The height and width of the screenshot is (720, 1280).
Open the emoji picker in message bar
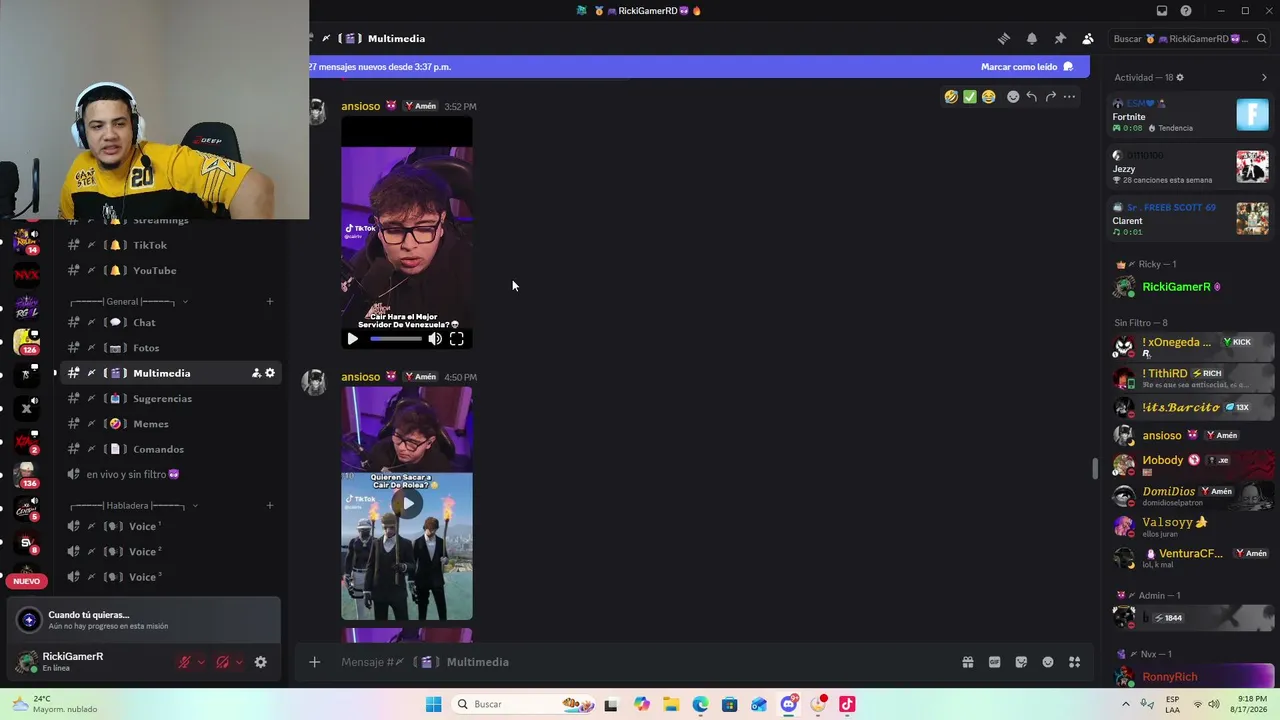point(1048,662)
